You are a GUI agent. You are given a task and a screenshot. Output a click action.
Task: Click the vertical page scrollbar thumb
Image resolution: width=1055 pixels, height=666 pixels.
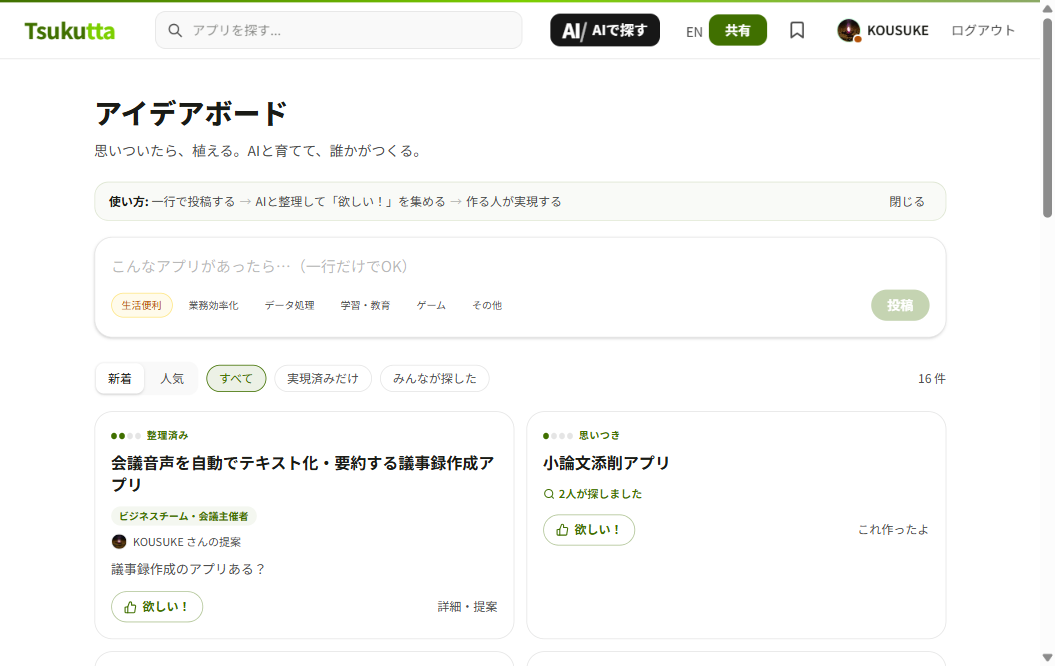(1047, 118)
